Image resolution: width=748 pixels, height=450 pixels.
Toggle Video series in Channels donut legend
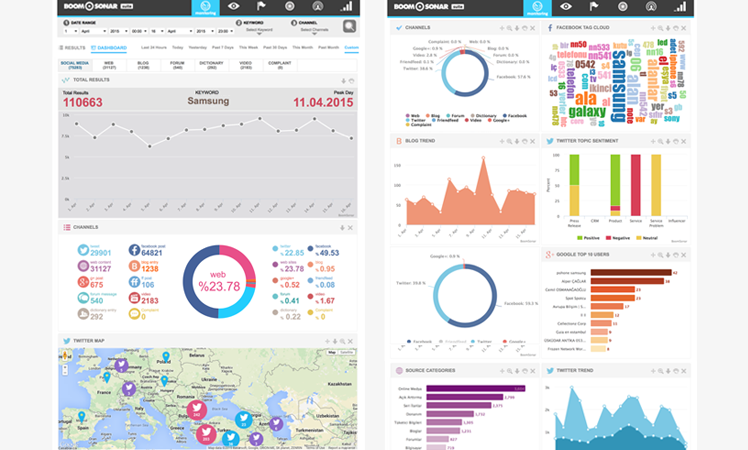[x=473, y=120]
